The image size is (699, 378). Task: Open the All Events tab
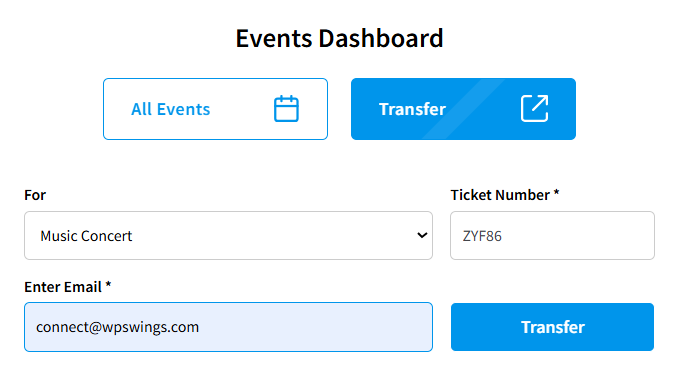[x=215, y=109]
